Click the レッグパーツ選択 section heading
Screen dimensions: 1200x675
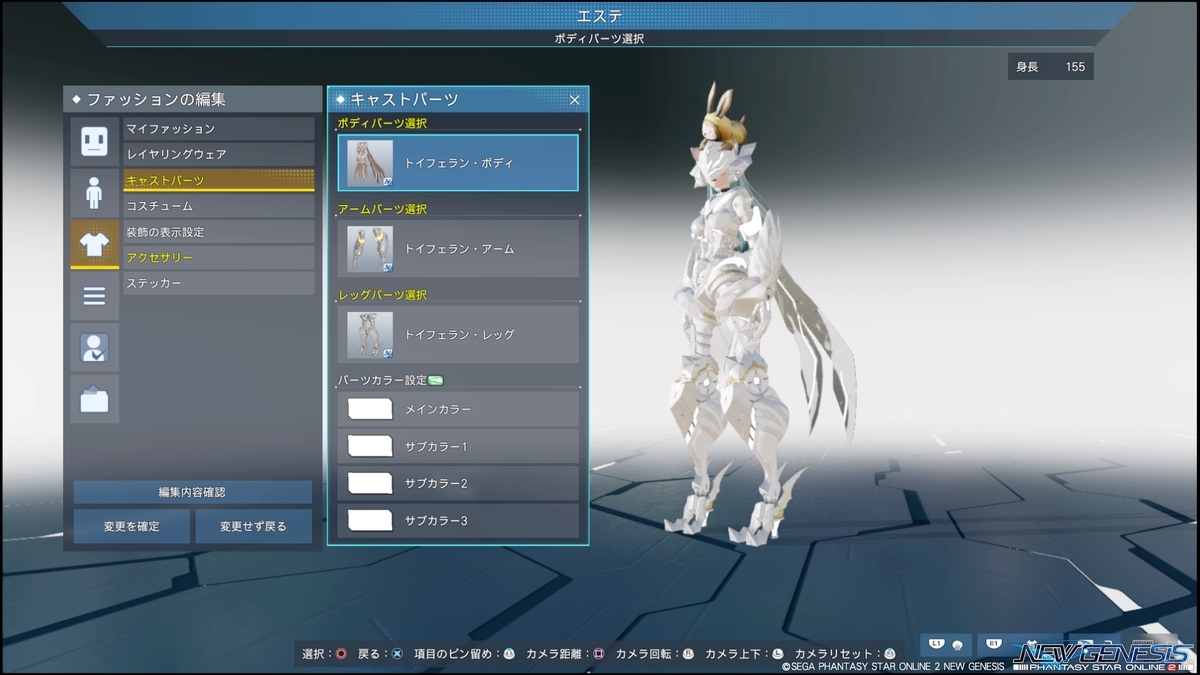point(382,295)
